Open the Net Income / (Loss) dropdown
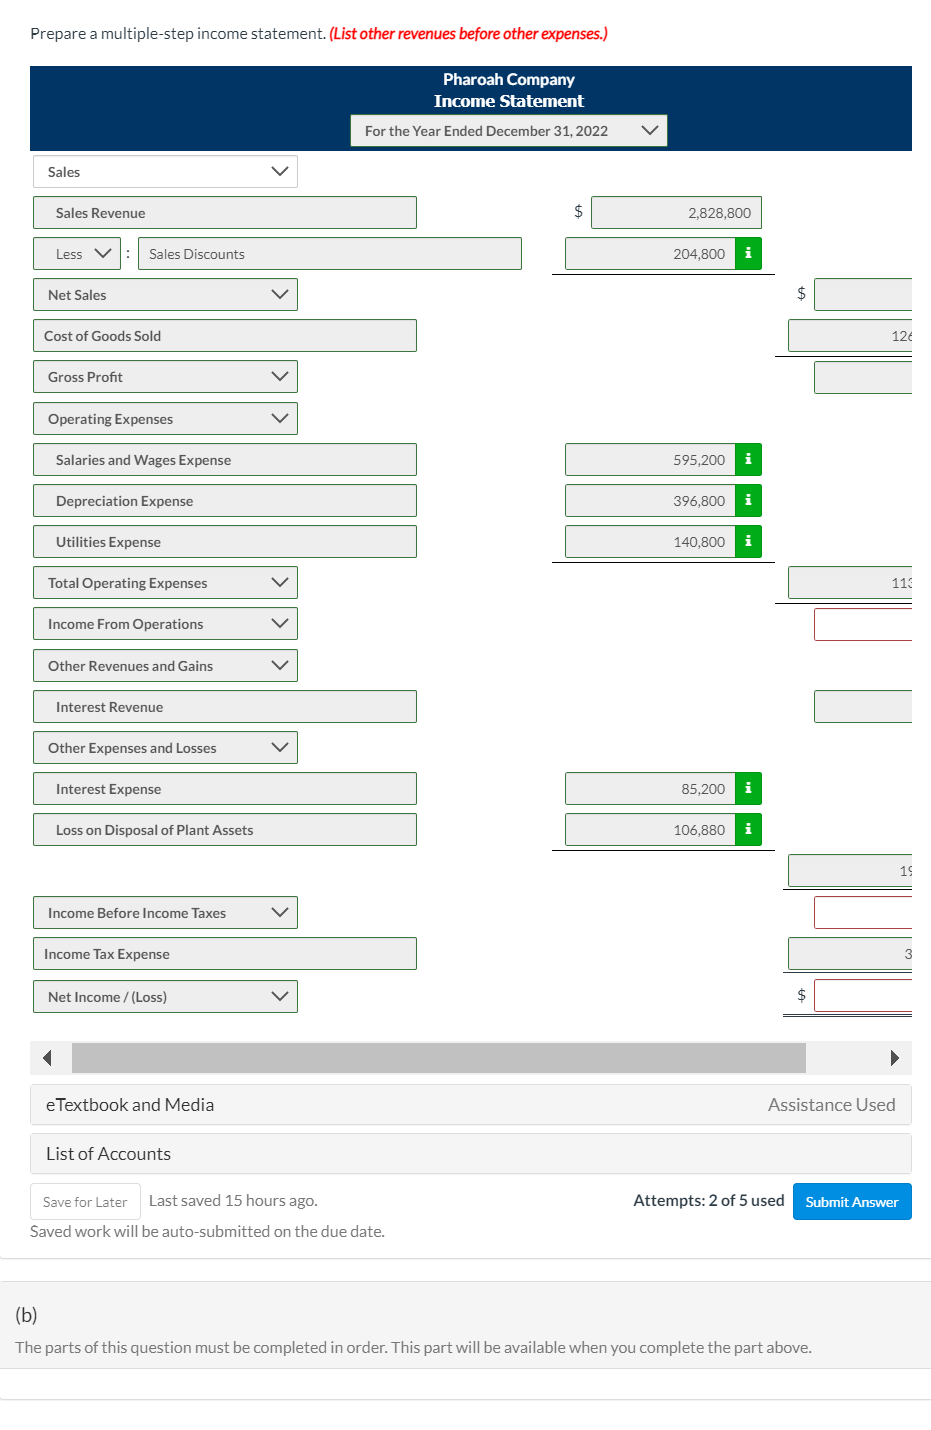This screenshot has height=1430, width=931. coord(165,997)
